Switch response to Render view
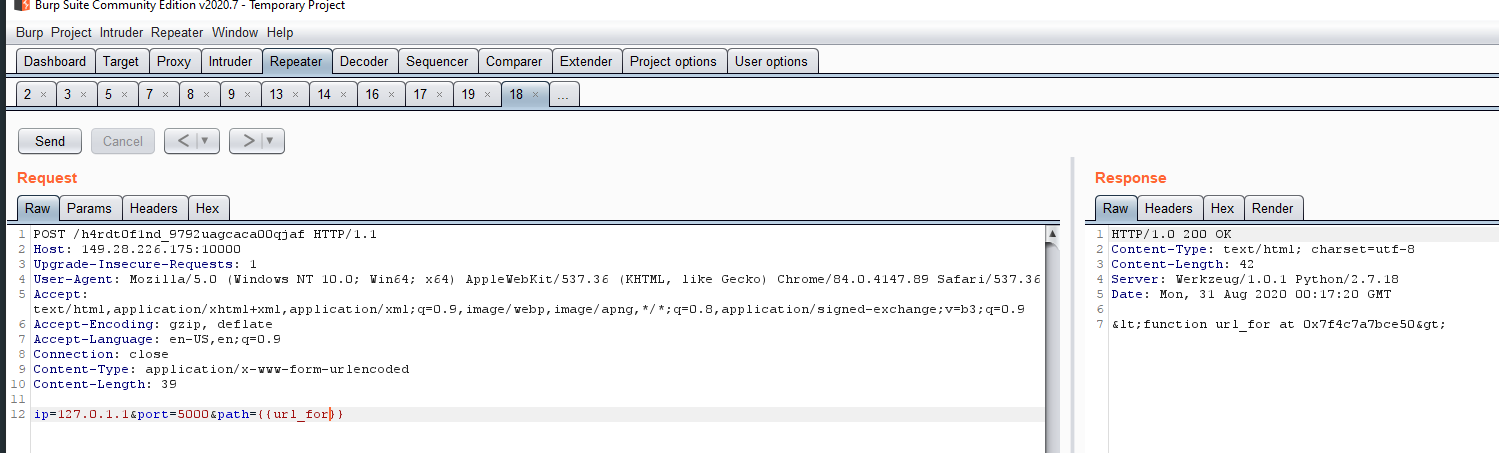1499x453 pixels. click(1272, 208)
